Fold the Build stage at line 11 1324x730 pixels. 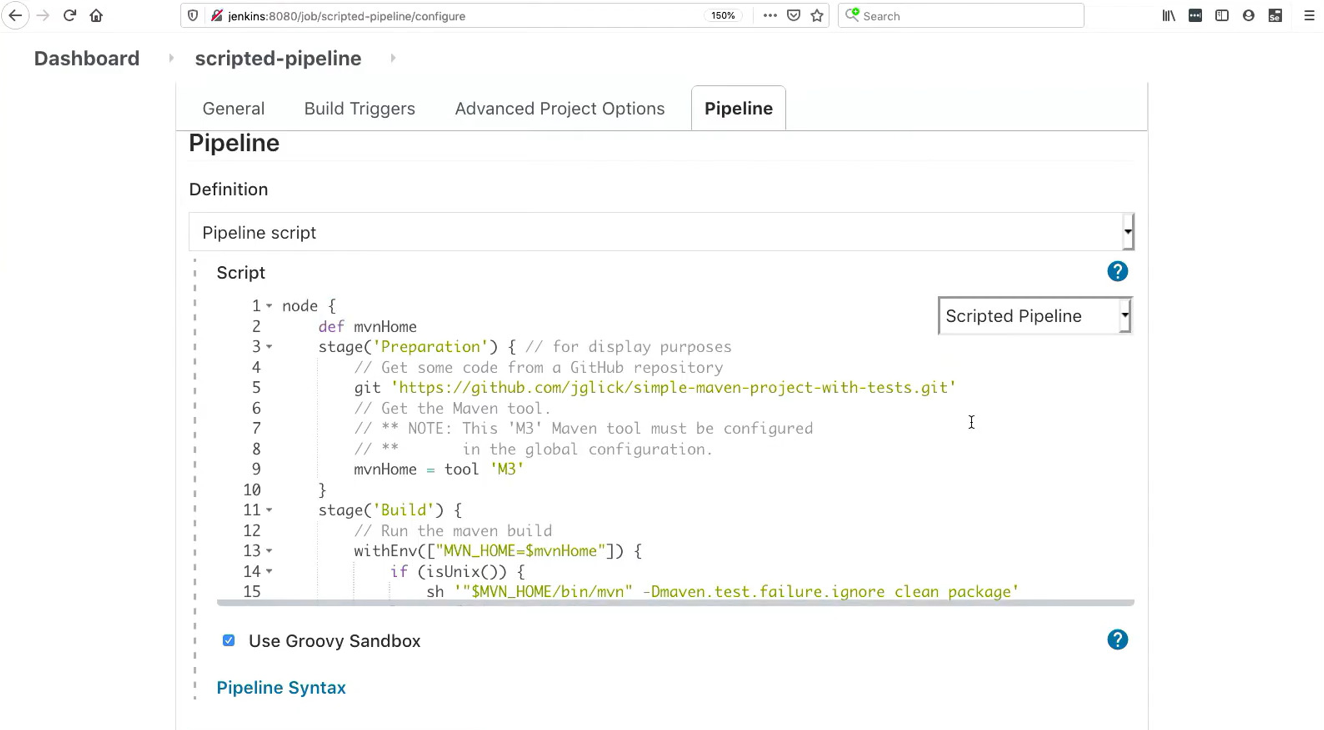tap(269, 511)
